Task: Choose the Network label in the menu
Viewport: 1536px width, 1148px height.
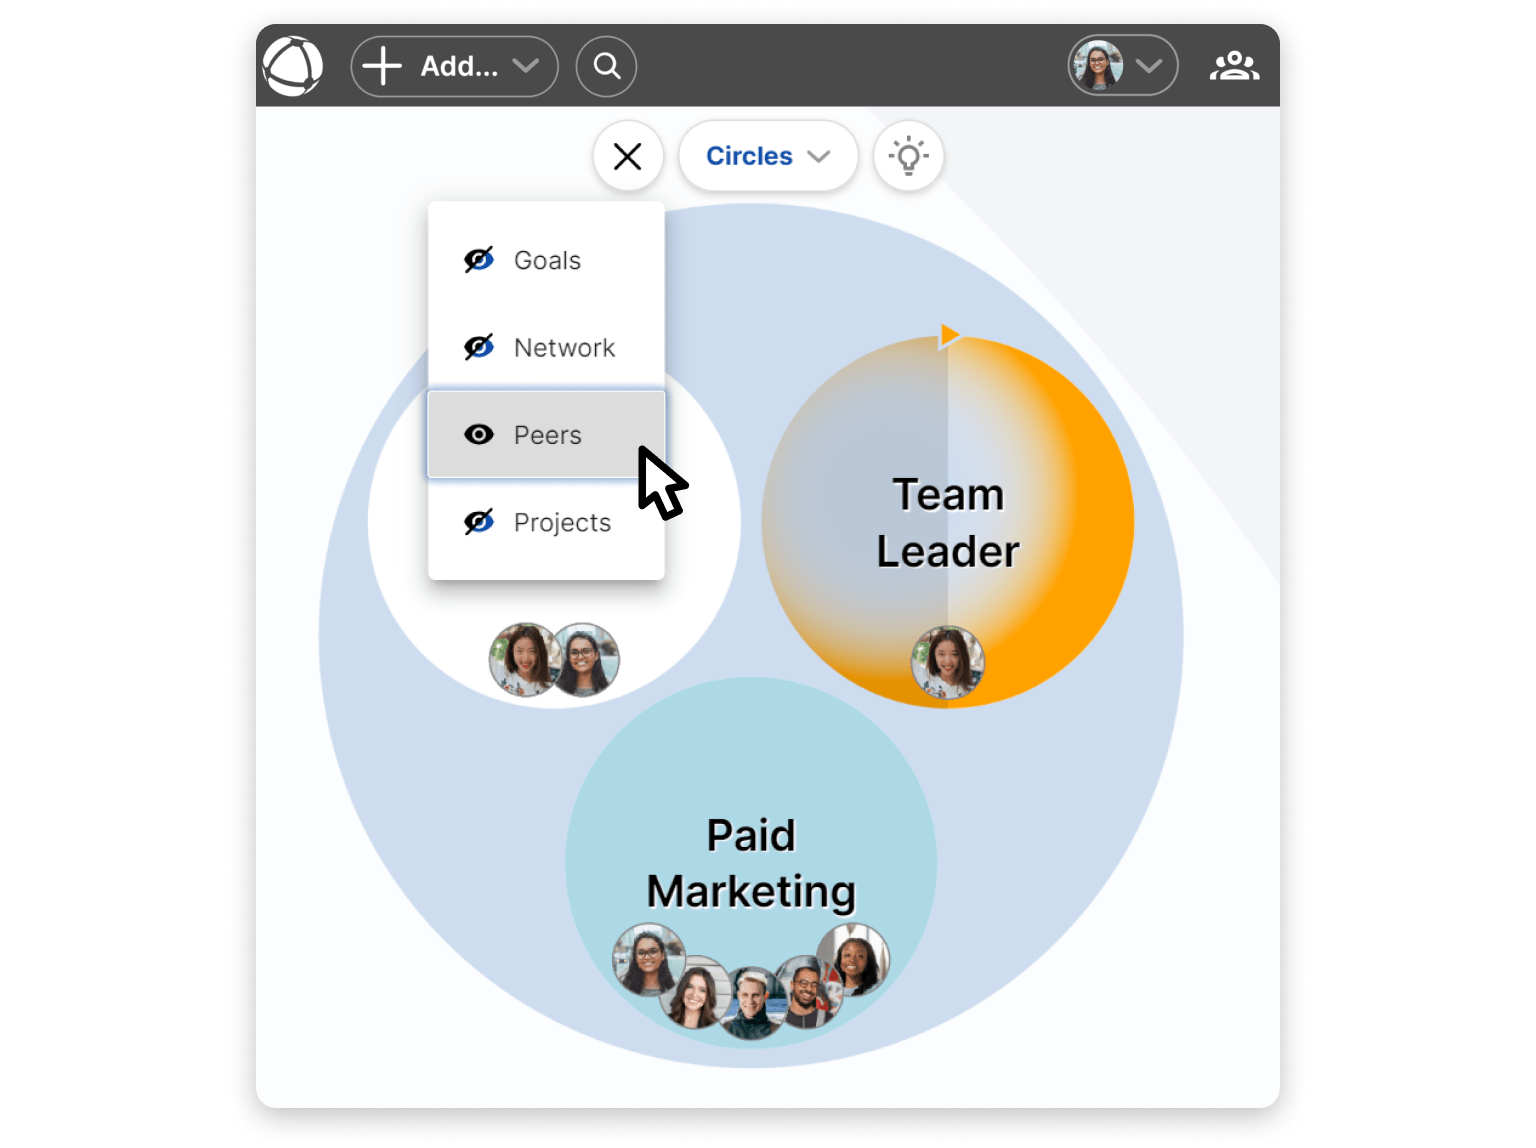Action: [564, 347]
